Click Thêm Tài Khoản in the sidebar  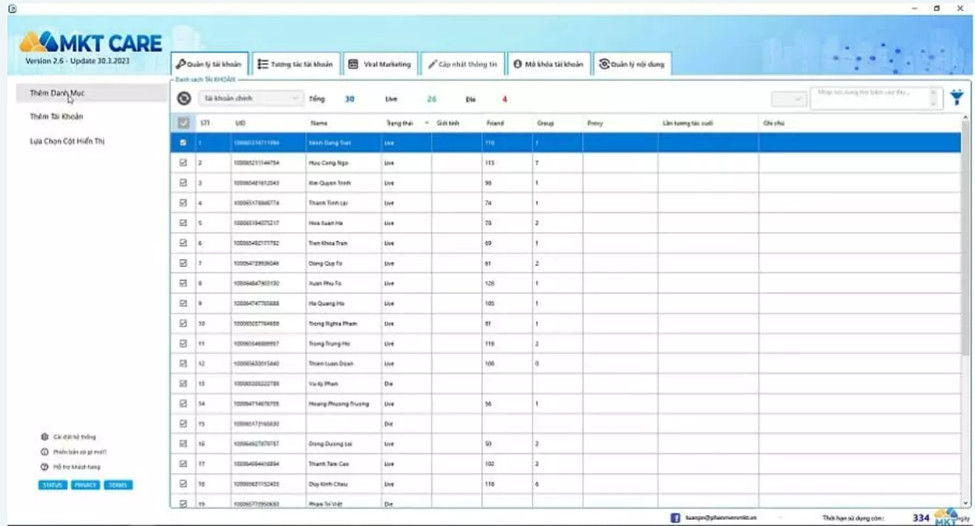[56, 117]
